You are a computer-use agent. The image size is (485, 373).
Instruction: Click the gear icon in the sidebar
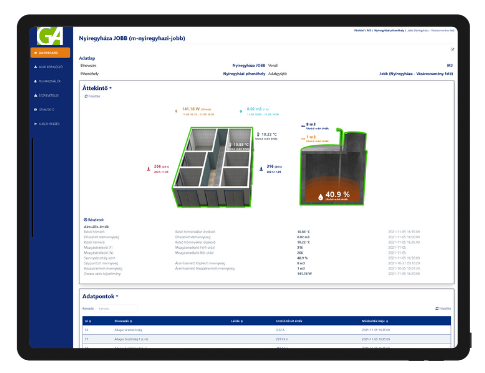pyautogui.click(x=35, y=110)
